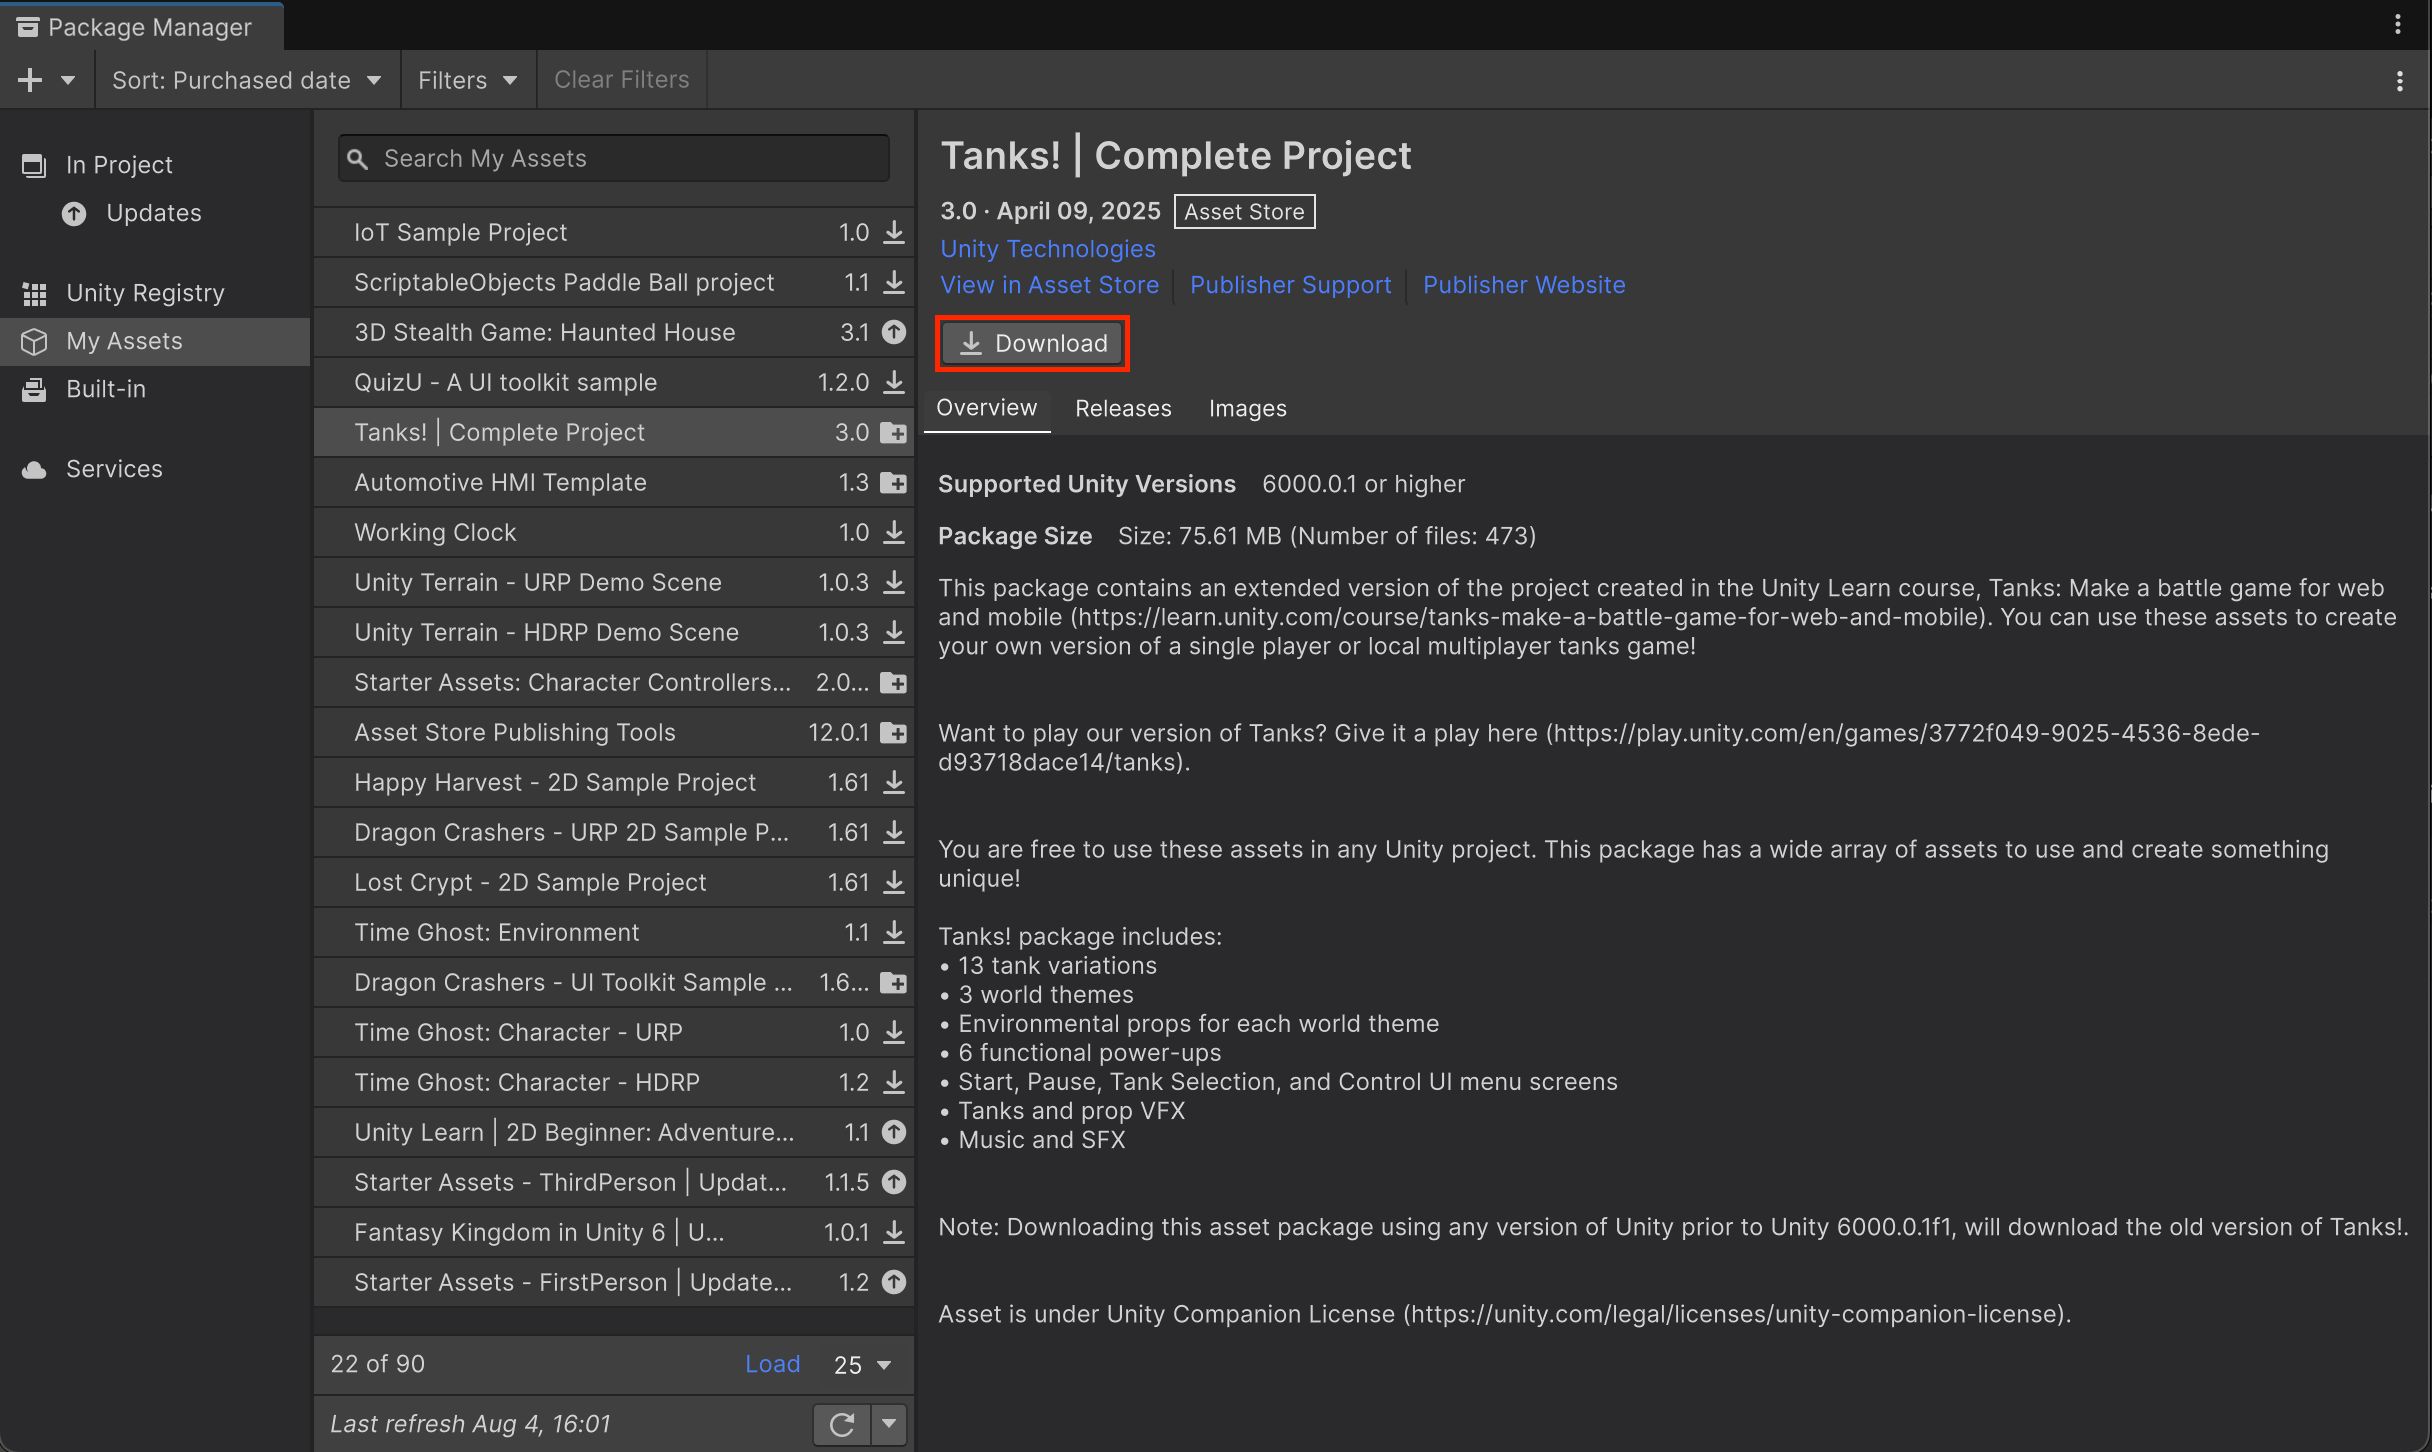Expand the refresh options dropdown arrow

coord(889,1424)
